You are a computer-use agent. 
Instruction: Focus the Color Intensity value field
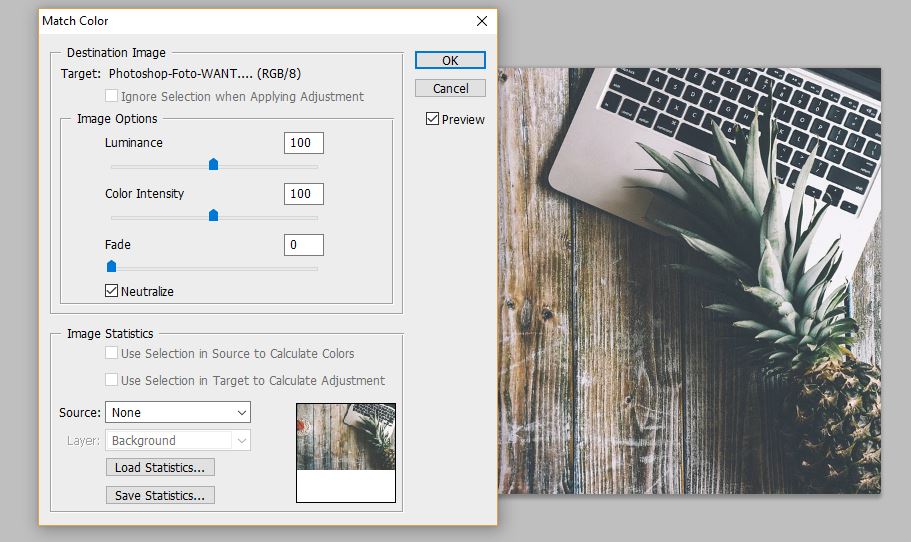pos(303,194)
